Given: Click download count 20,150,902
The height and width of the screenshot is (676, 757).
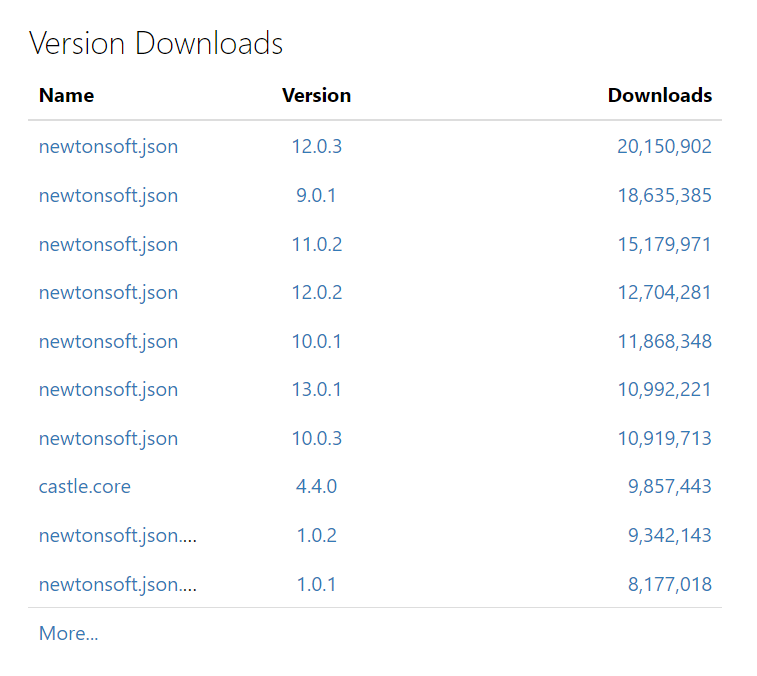Looking at the screenshot, I should pyautogui.click(x=664, y=147).
